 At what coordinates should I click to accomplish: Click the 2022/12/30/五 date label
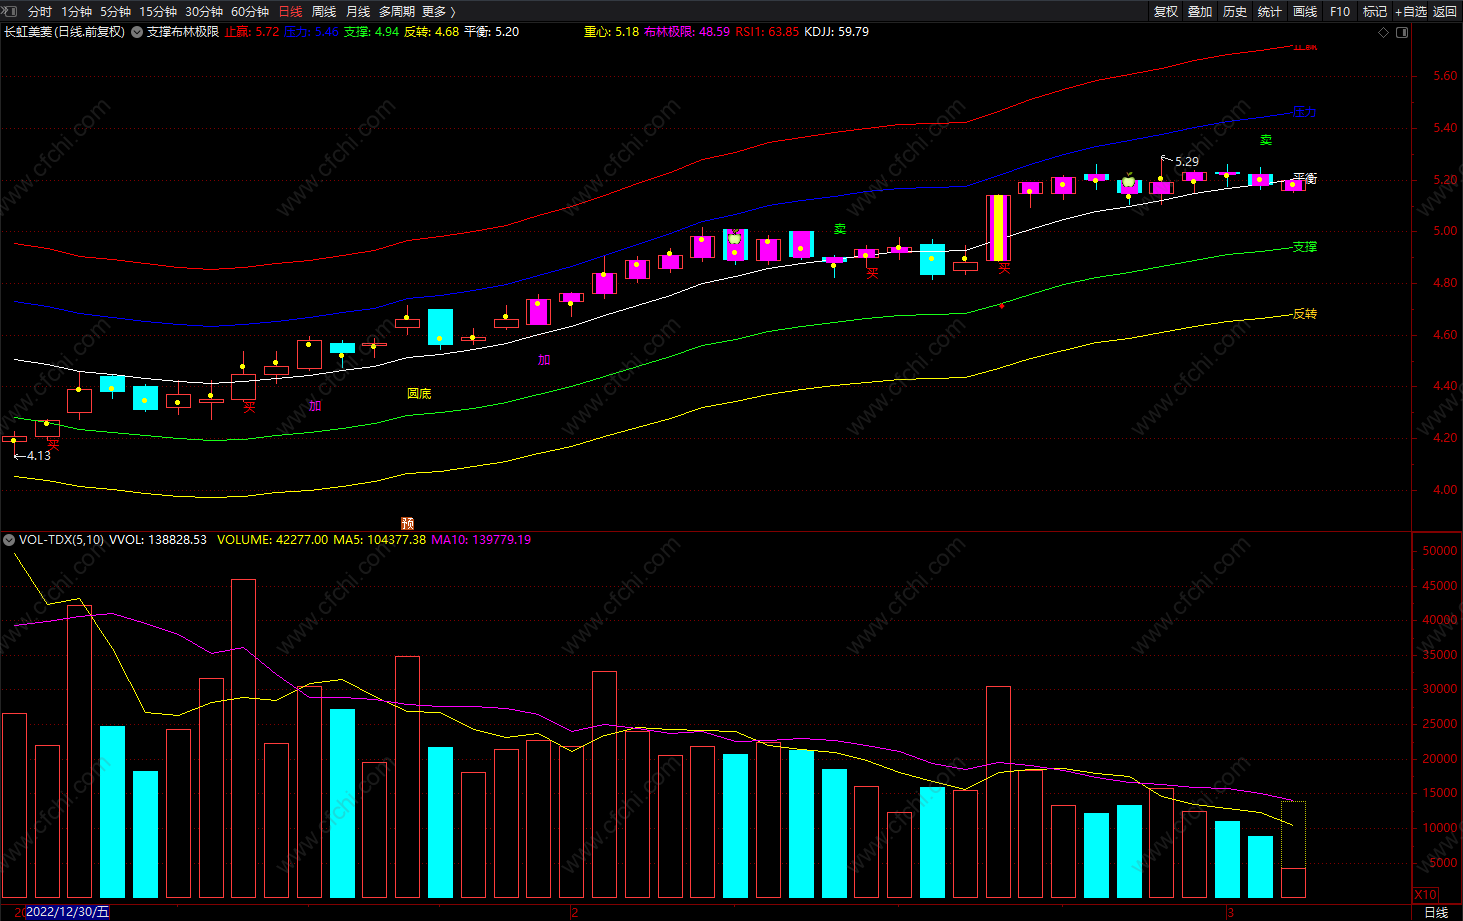pos(67,912)
